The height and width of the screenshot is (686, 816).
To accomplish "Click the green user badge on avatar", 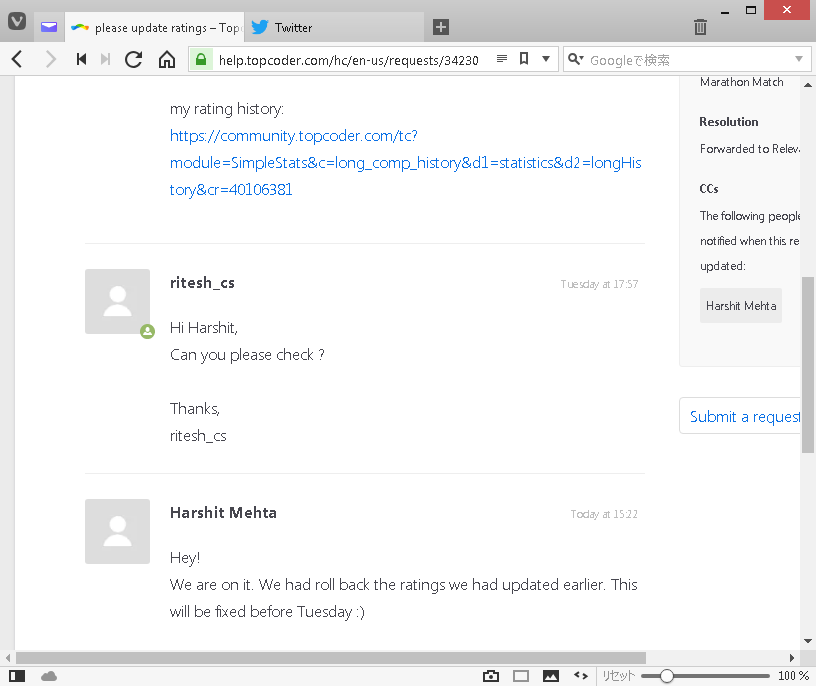I will 147,331.
